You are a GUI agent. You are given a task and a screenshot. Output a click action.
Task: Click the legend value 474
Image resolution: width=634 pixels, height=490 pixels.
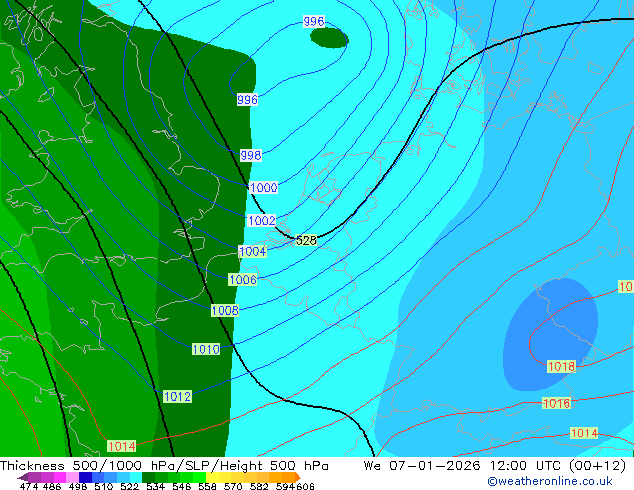[x=29, y=486]
